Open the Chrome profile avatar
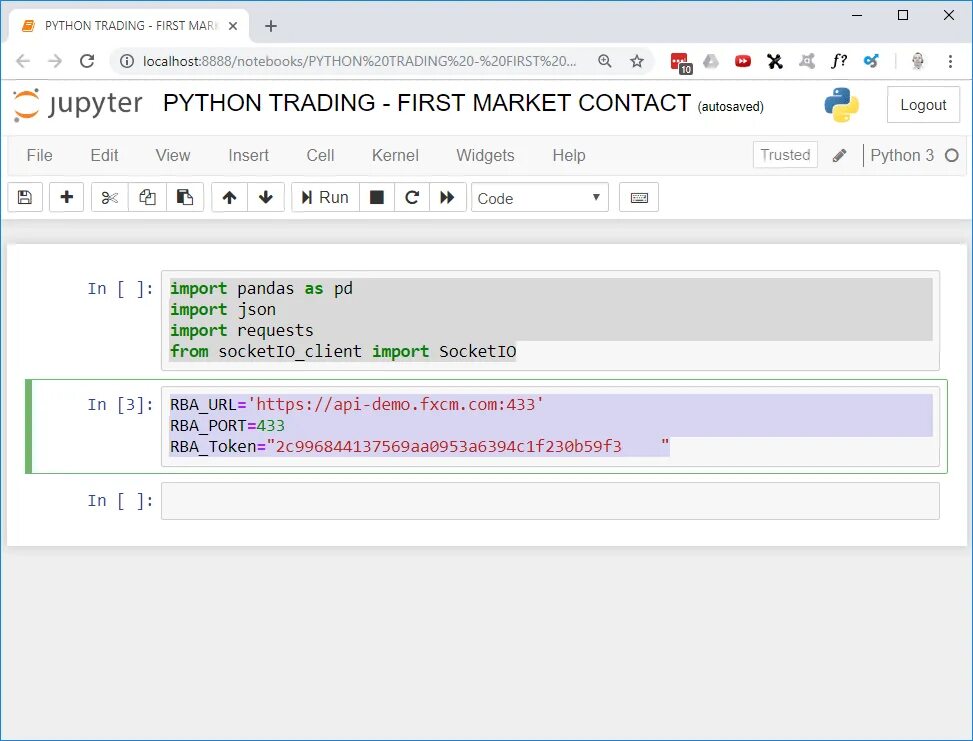The width and height of the screenshot is (973, 741). [x=918, y=61]
